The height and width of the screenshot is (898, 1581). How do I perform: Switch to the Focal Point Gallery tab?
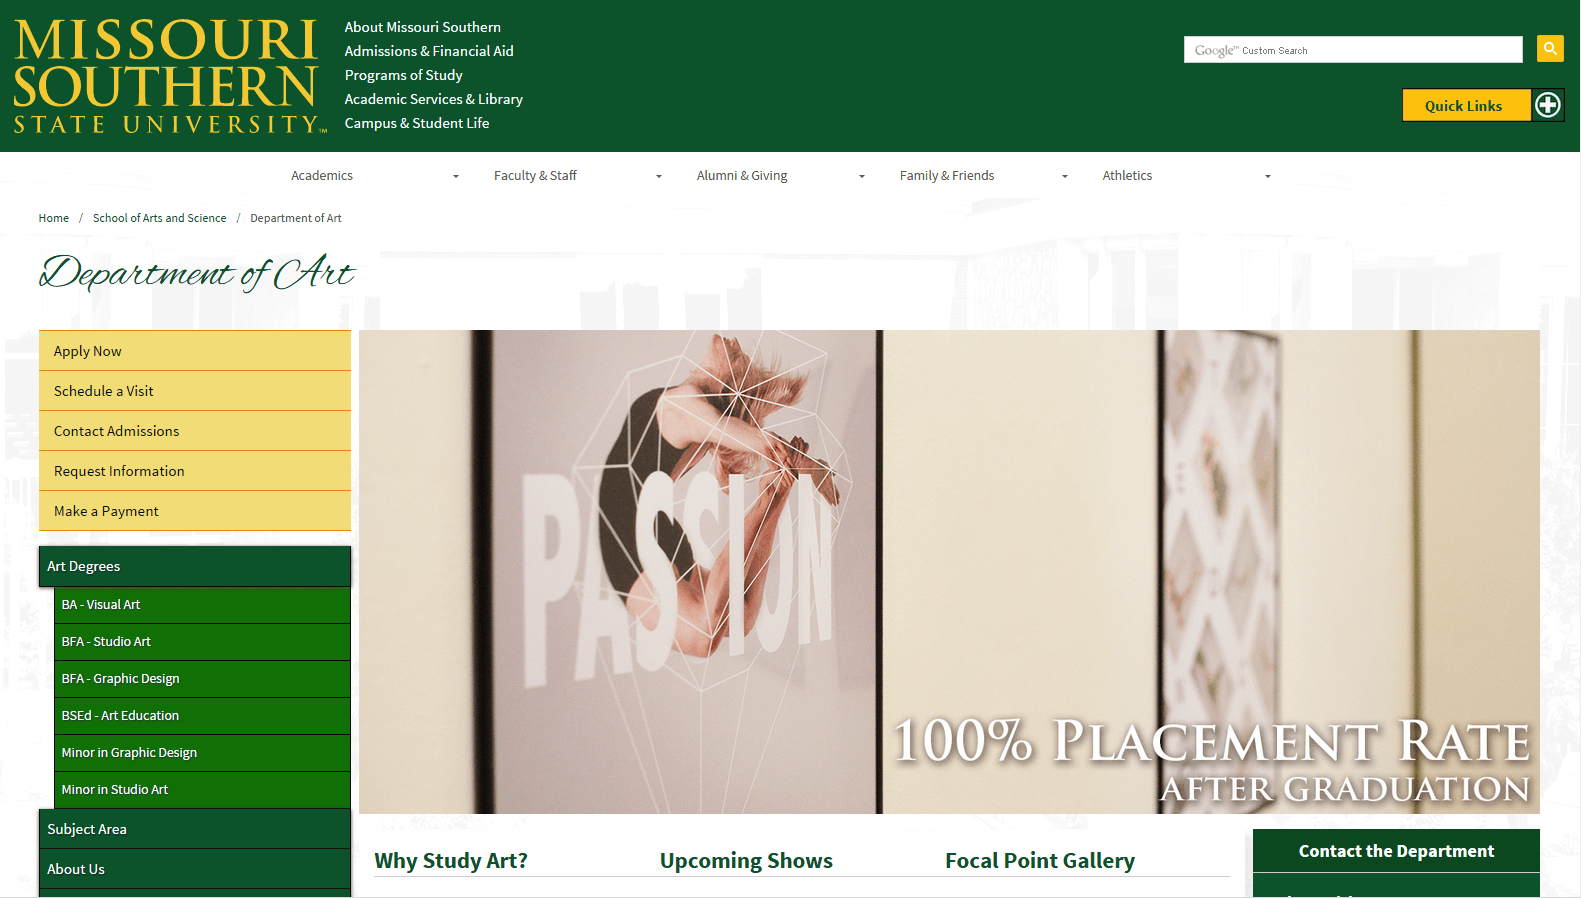(x=1040, y=861)
